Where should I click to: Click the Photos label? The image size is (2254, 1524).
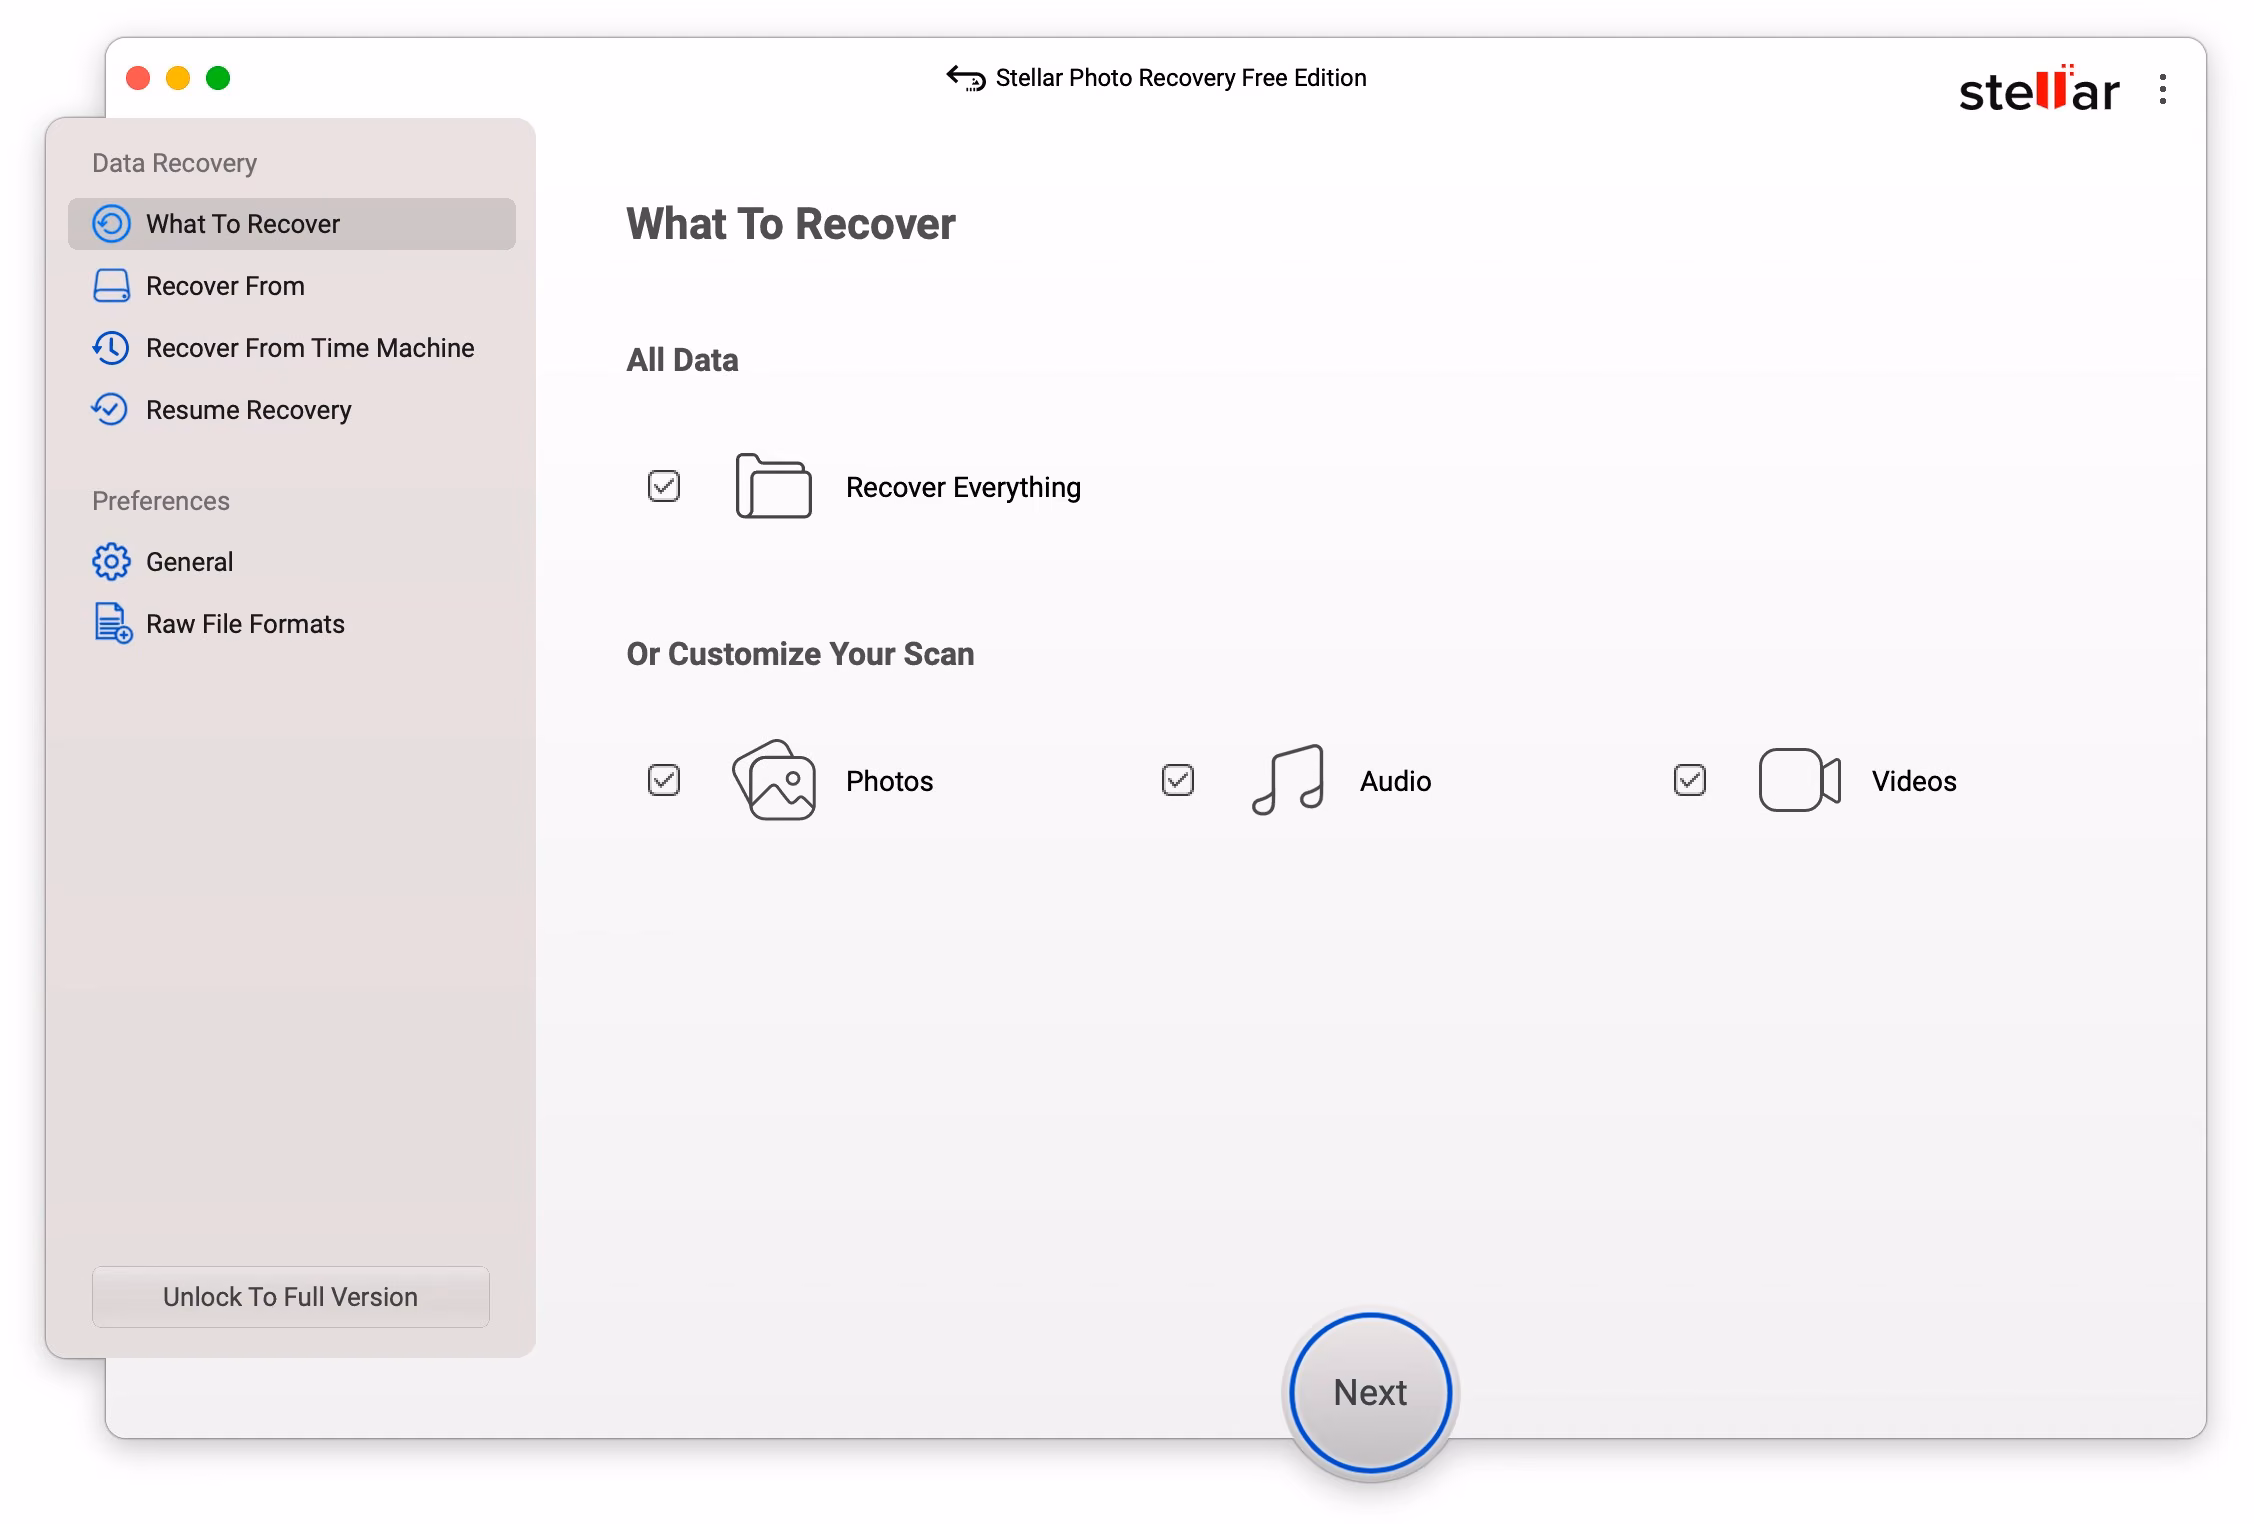click(889, 781)
